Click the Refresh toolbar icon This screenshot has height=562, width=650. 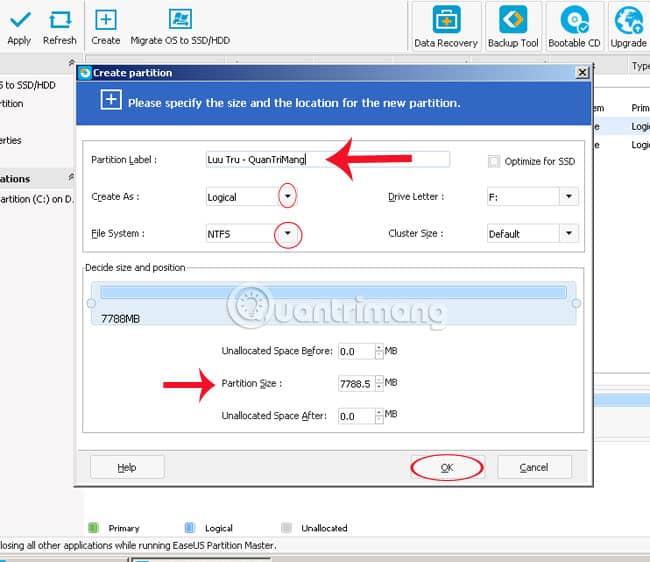coord(60,19)
